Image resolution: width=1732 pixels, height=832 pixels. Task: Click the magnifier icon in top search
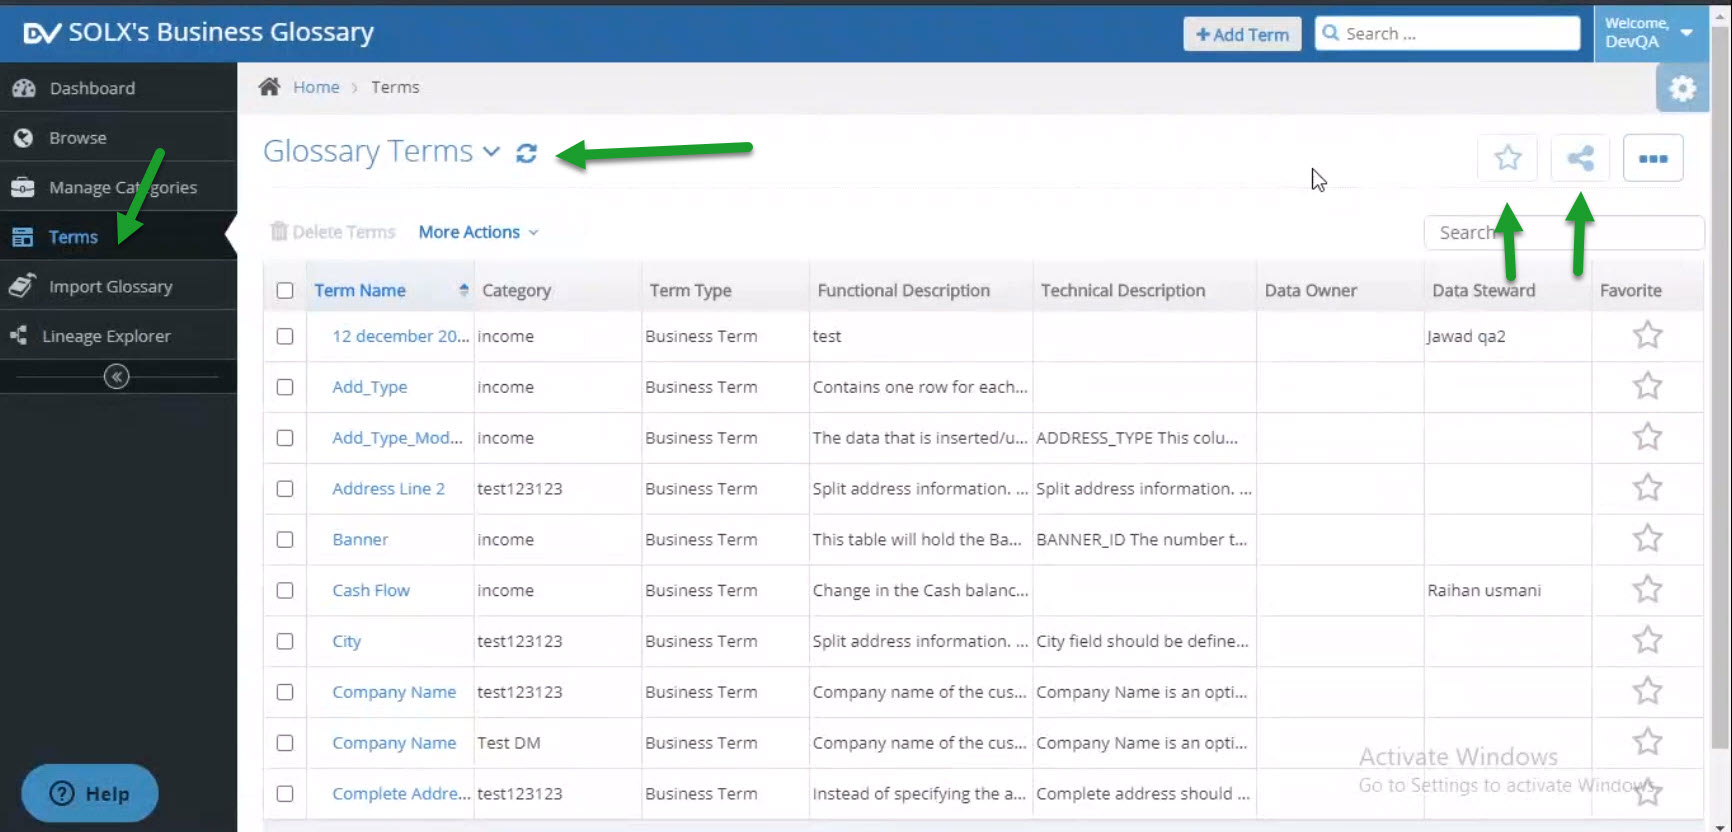(x=1330, y=33)
